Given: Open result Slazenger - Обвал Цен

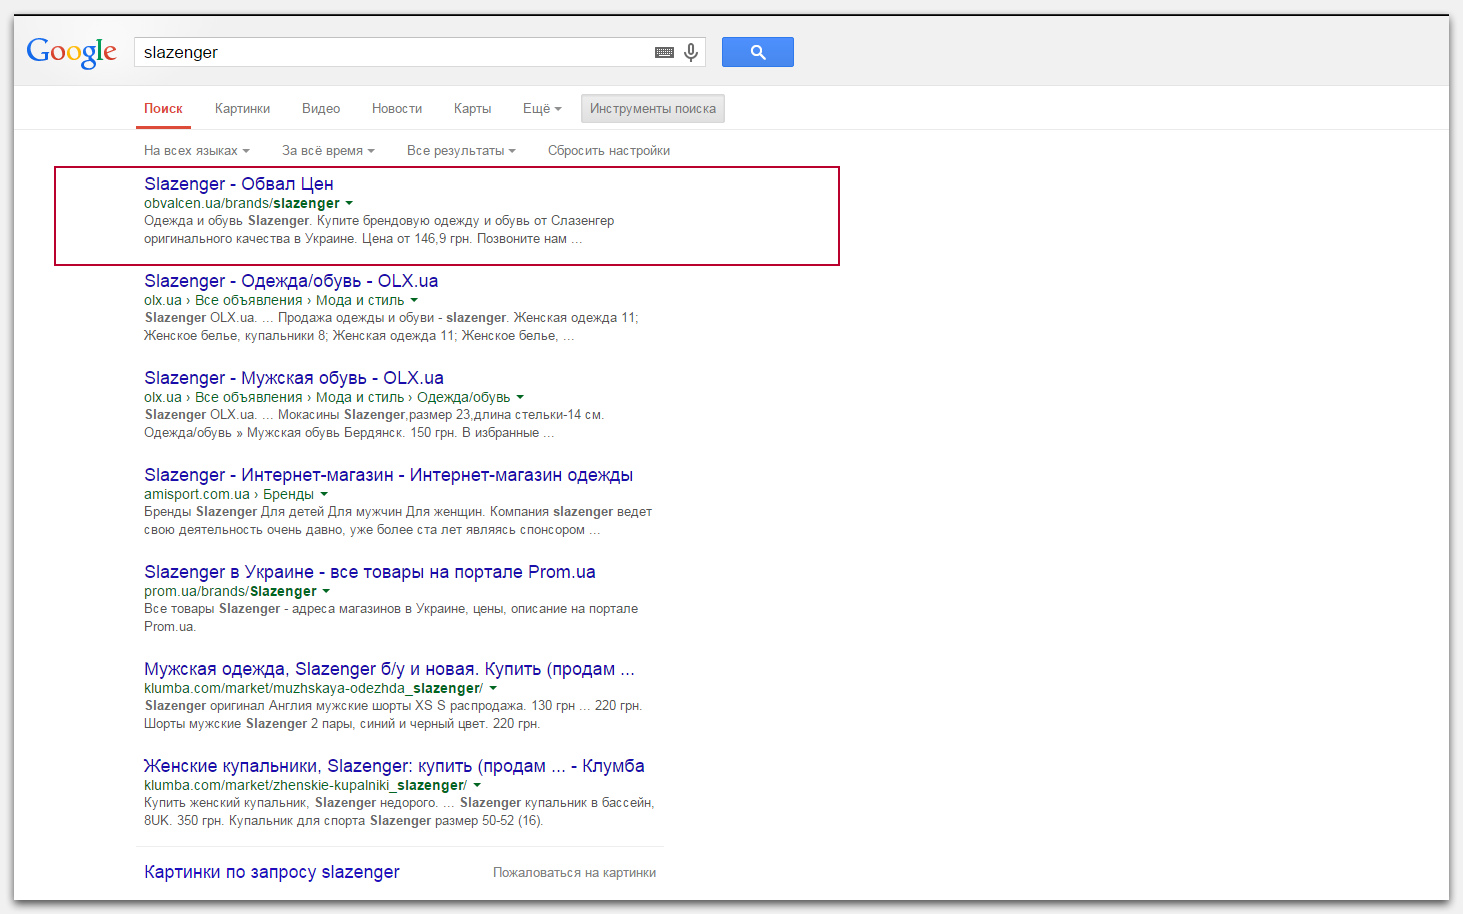Looking at the screenshot, I should (239, 184).
